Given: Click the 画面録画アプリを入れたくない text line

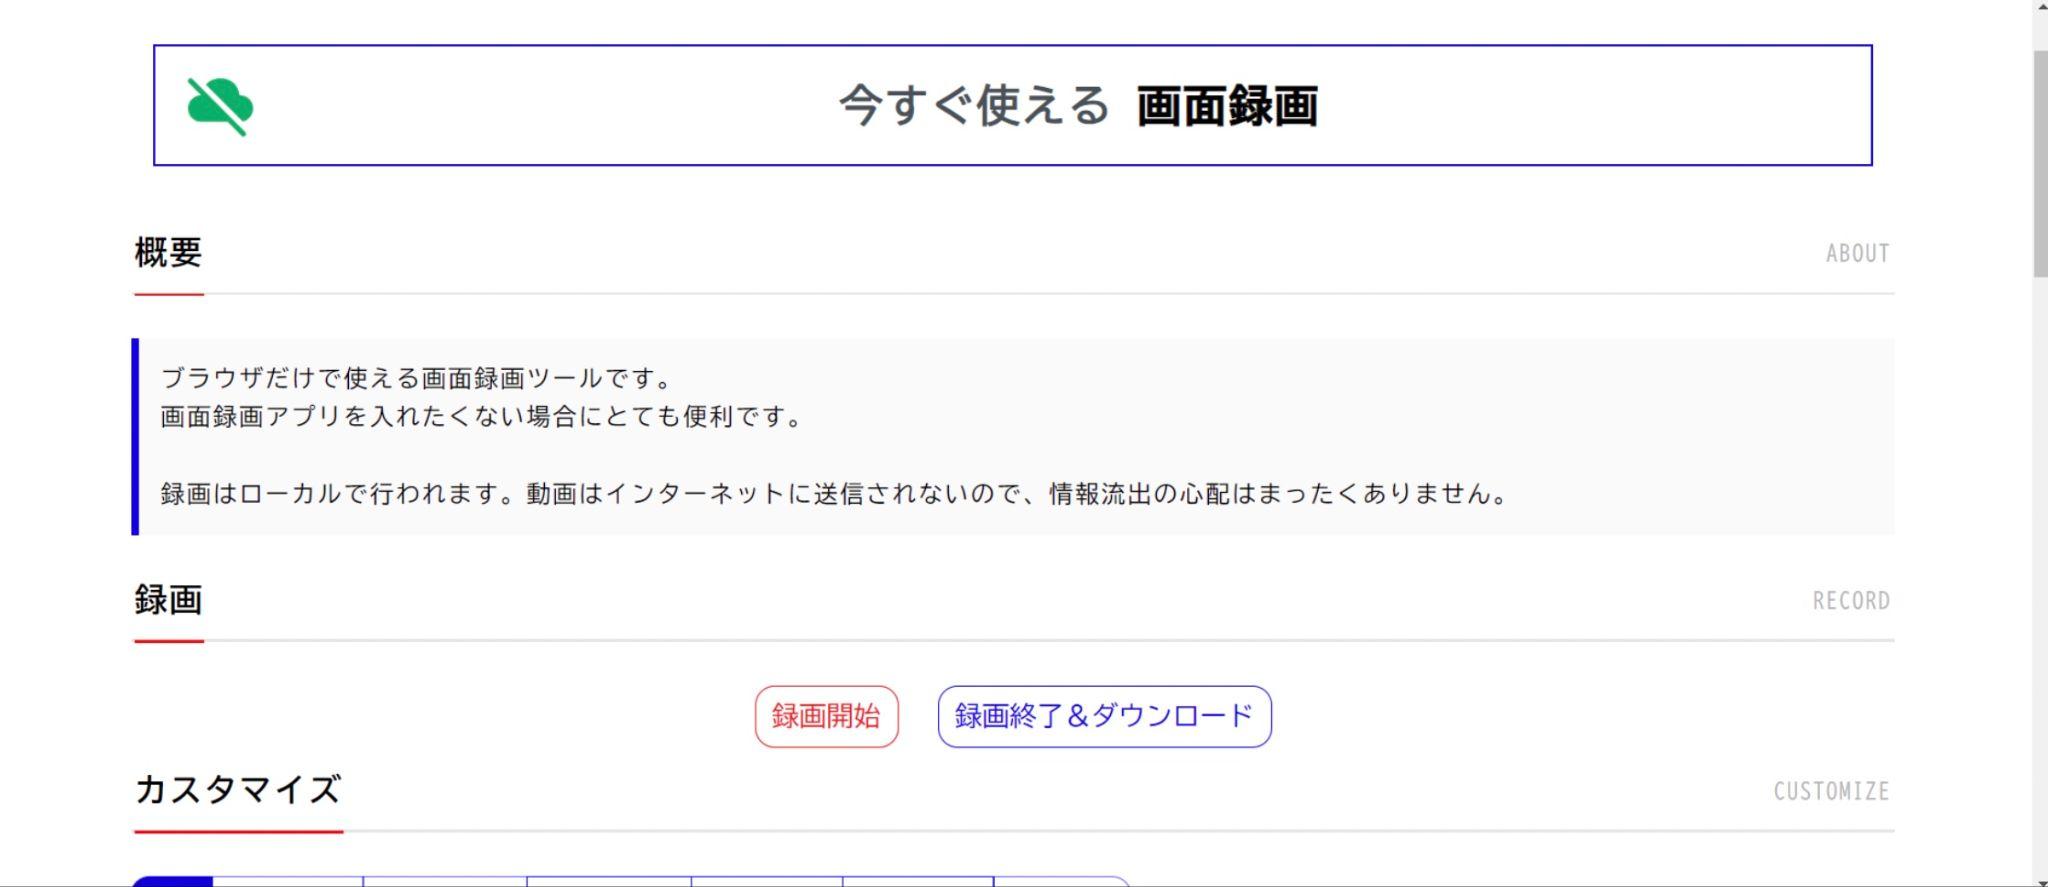Looking at the screenshot, I should tap(482, 417).
